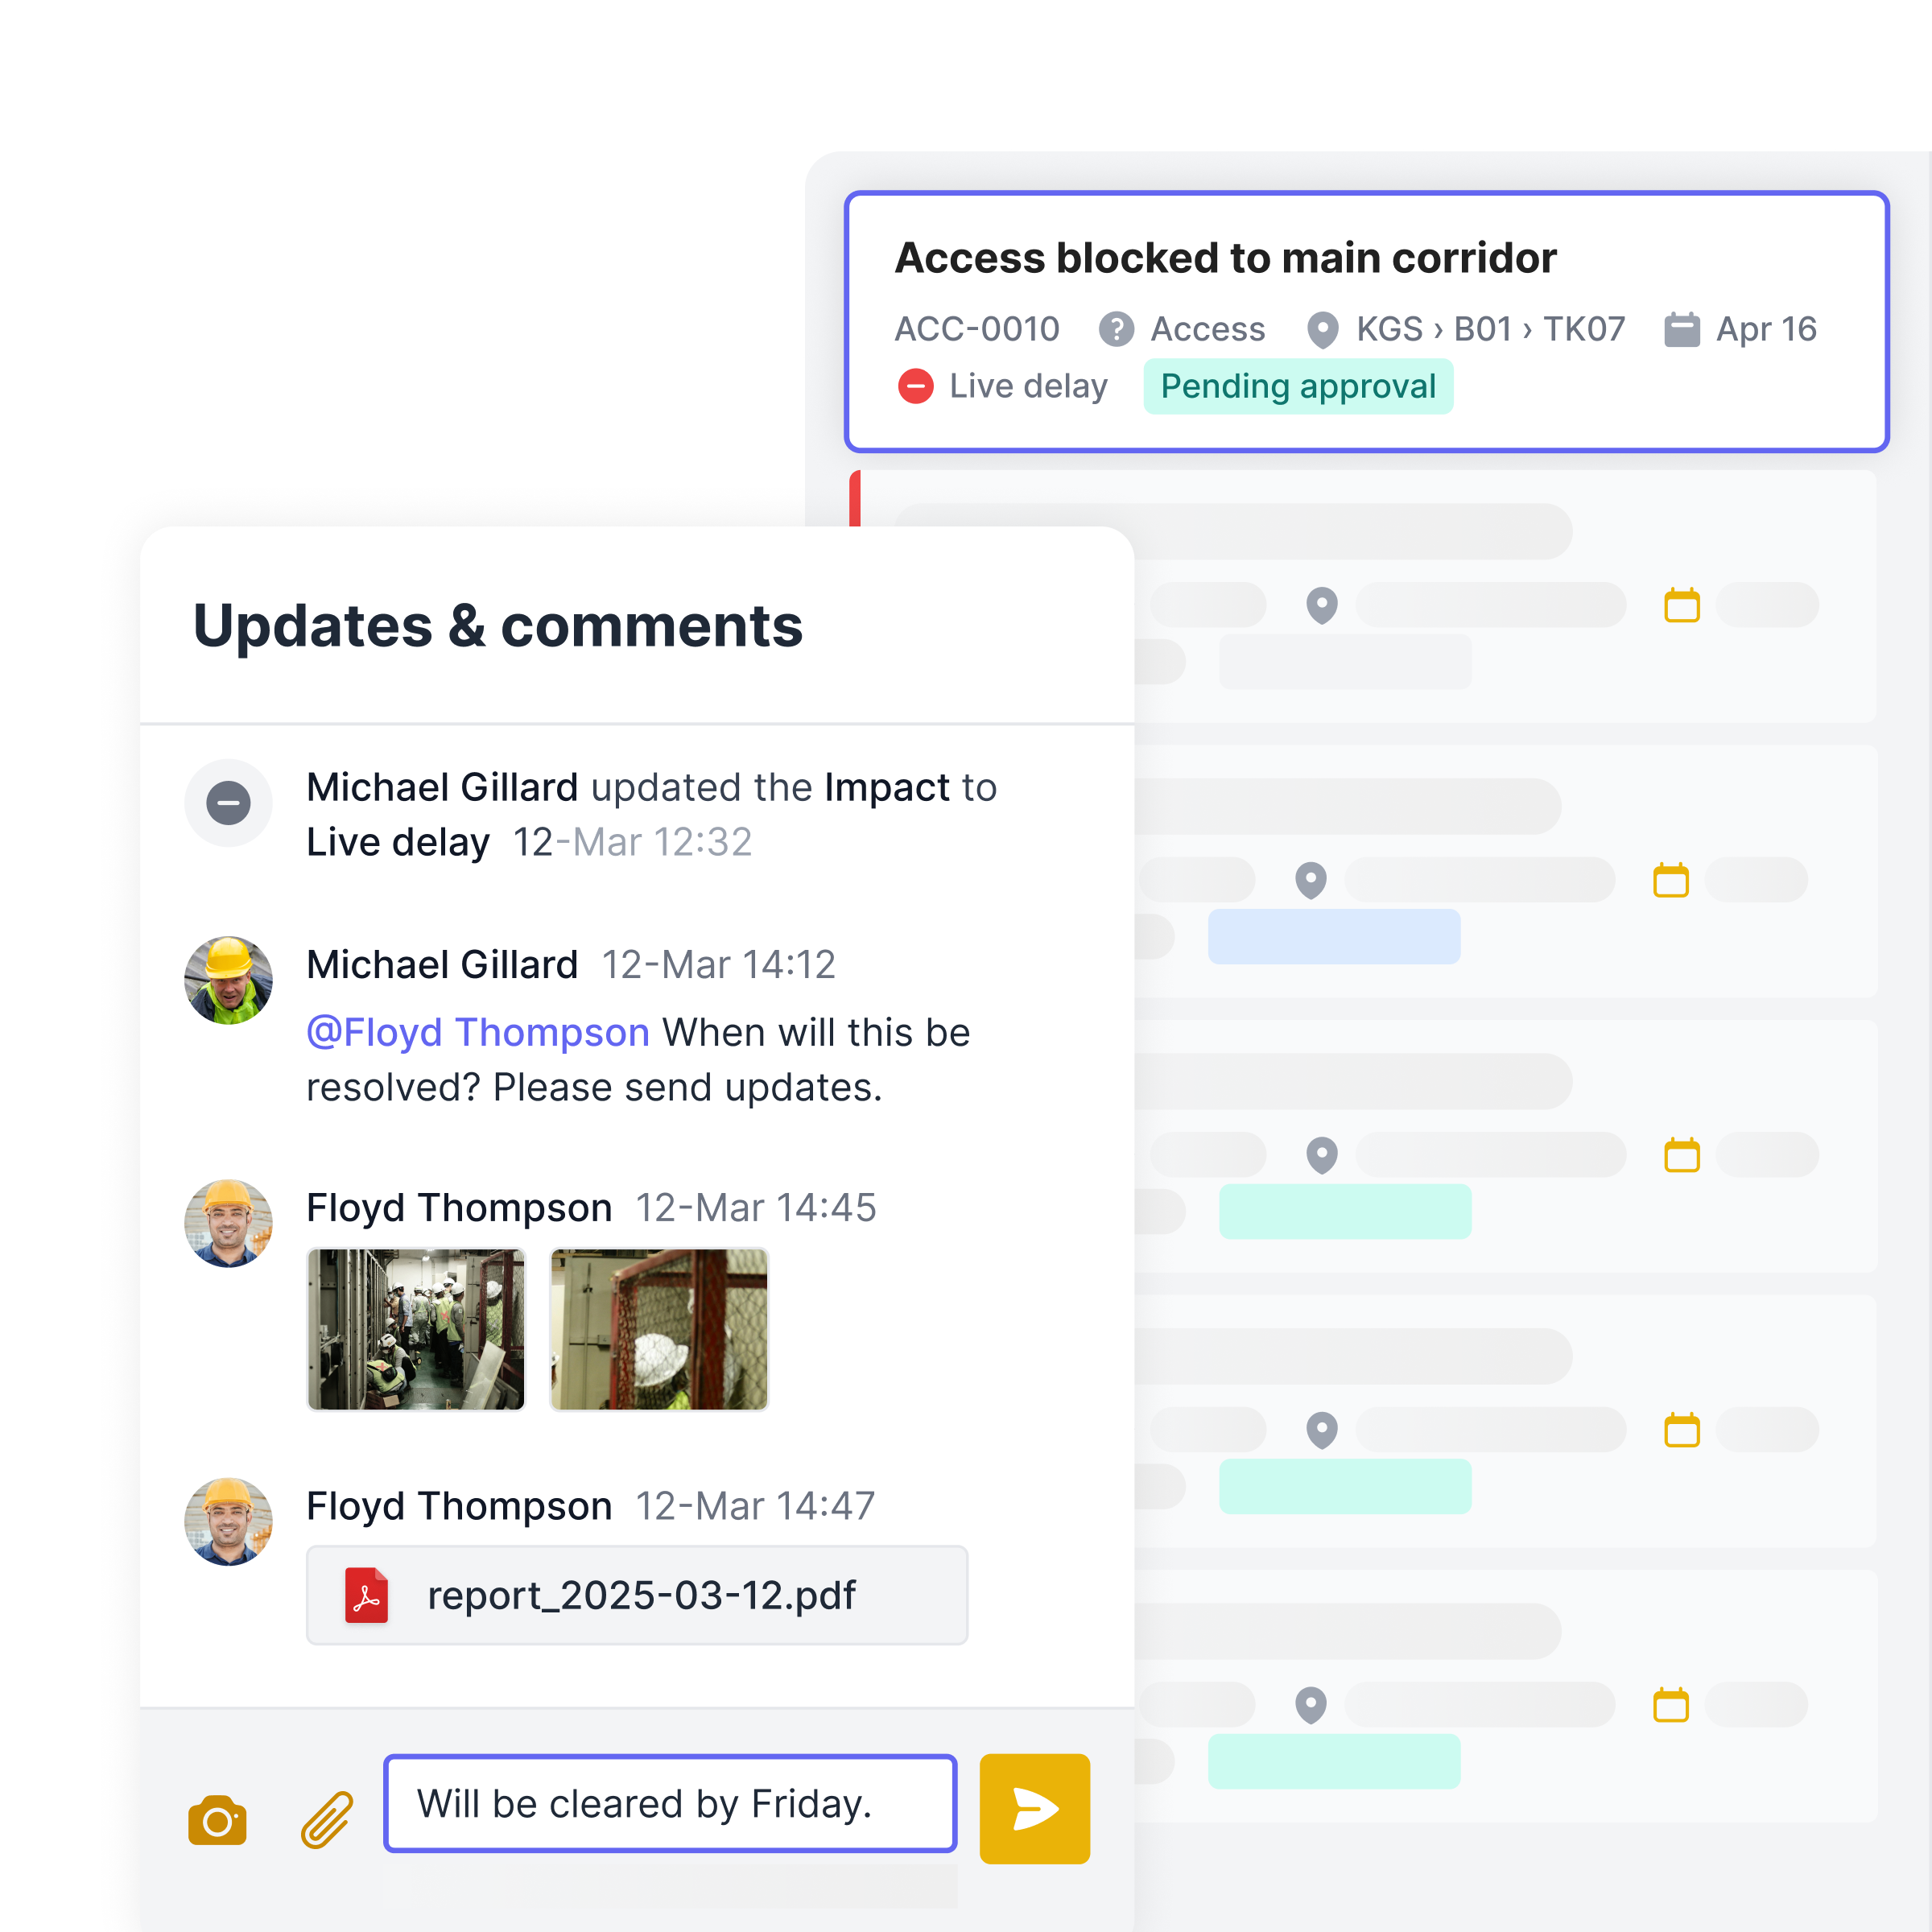The width and height of the screenshot is (1932, 1932).
Task: Click the grey minus icon on Impact update
Action: pyautogui.click(x=228, y=803)
